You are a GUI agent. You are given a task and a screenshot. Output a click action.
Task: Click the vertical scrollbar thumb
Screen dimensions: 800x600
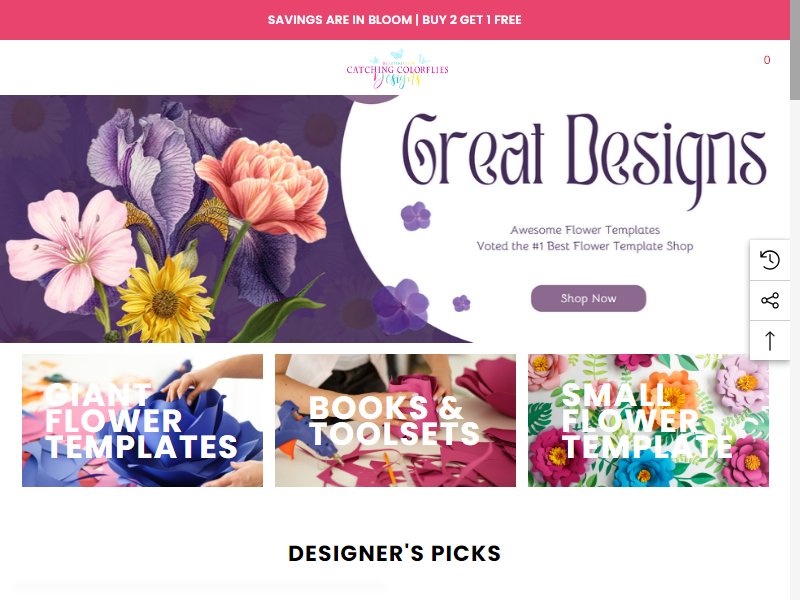[x=795, y=50]
